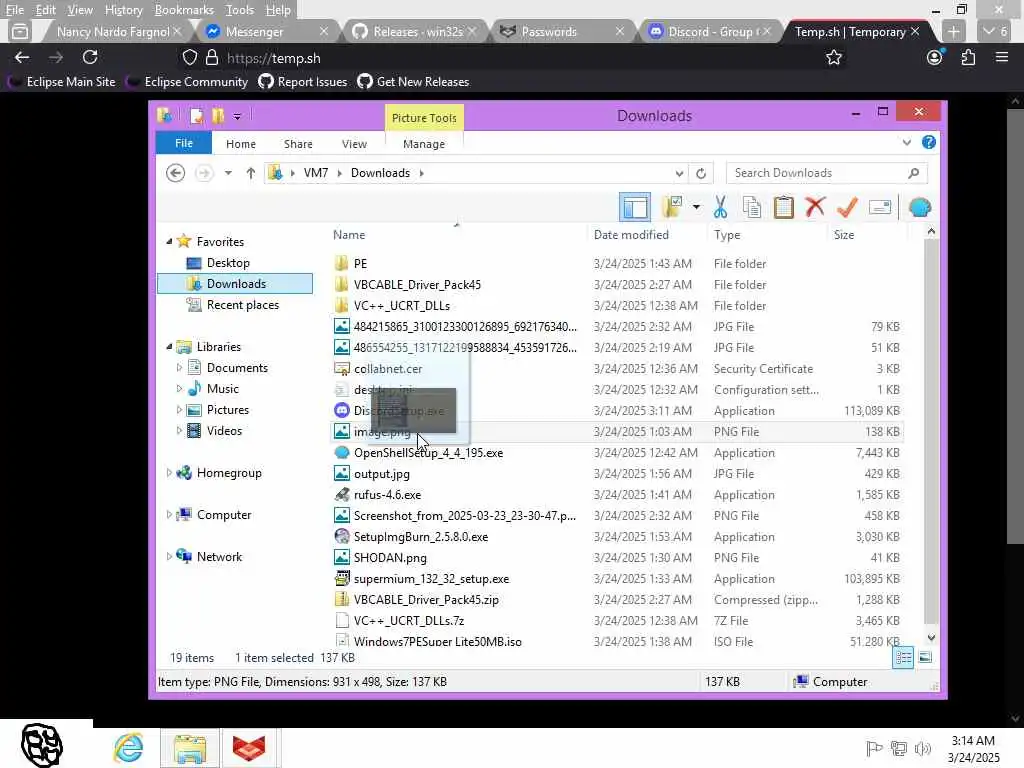This screenshot has width=1024, height=768.
Task: Click the orange checkmark Properties icon
Action: (x=847, y=207)
